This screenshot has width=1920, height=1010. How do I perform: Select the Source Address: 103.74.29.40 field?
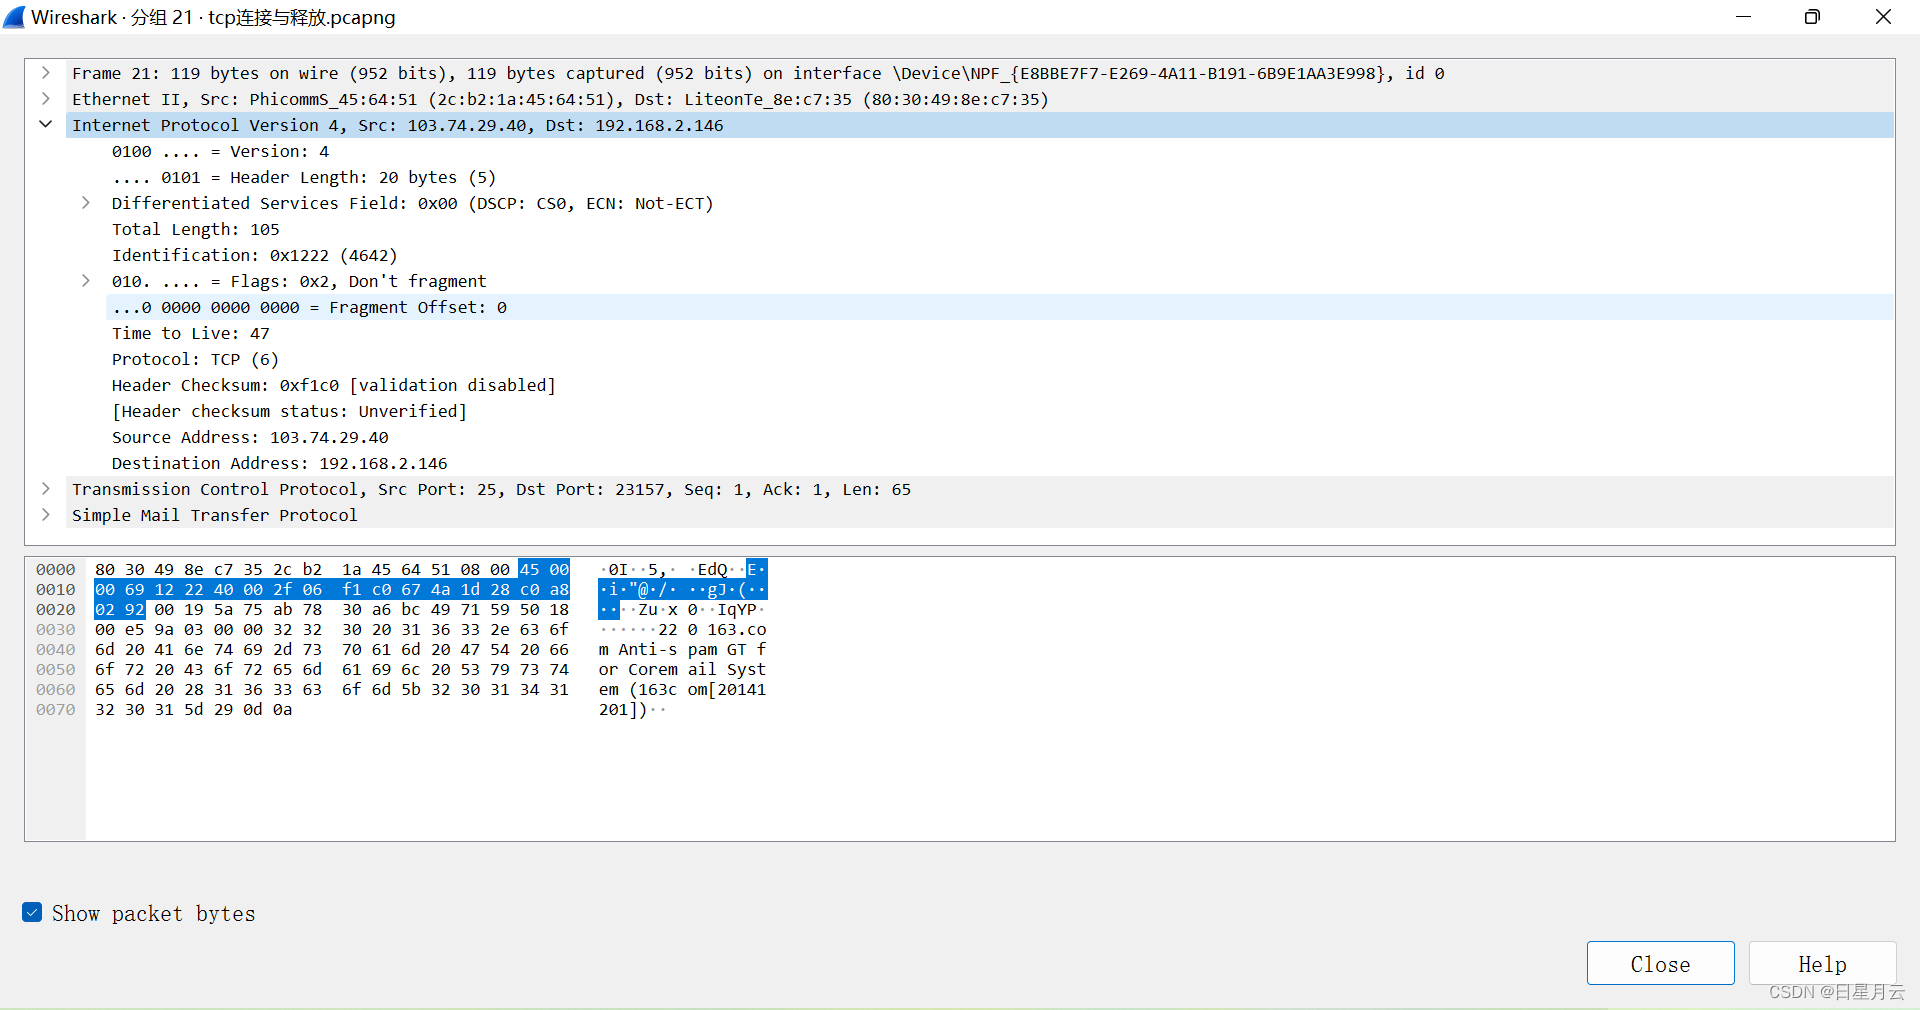(250, 437)
